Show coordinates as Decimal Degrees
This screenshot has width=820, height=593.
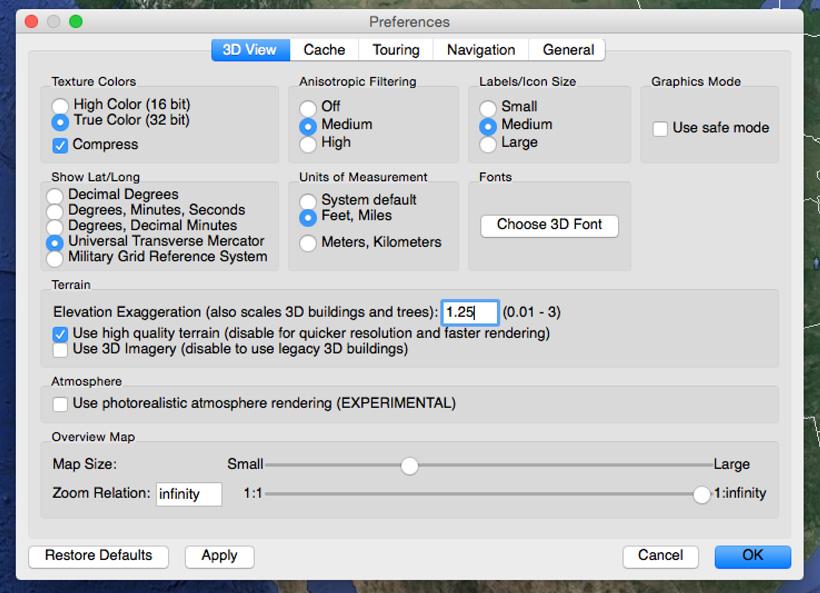click(x=55, y=194)
